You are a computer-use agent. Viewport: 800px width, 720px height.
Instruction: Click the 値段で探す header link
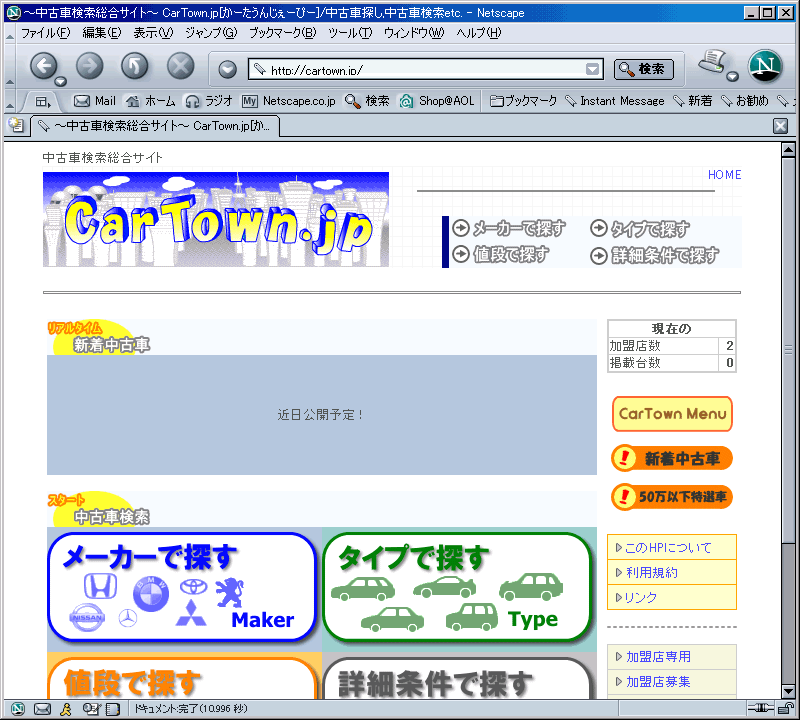coord(501,254)
